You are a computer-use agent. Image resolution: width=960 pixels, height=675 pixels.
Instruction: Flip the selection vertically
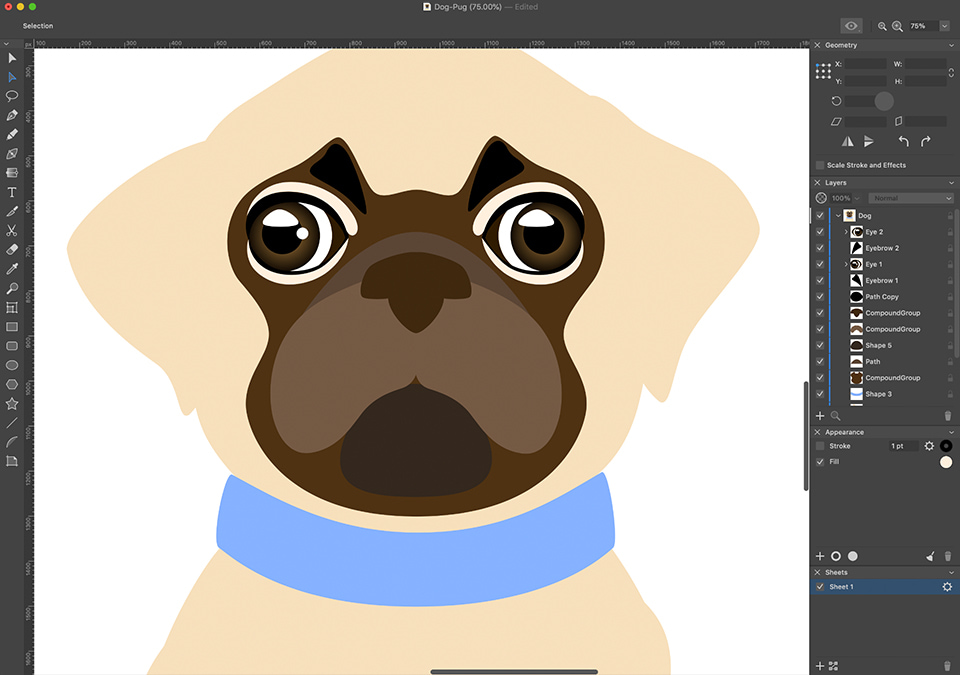[x=869, y=141]
